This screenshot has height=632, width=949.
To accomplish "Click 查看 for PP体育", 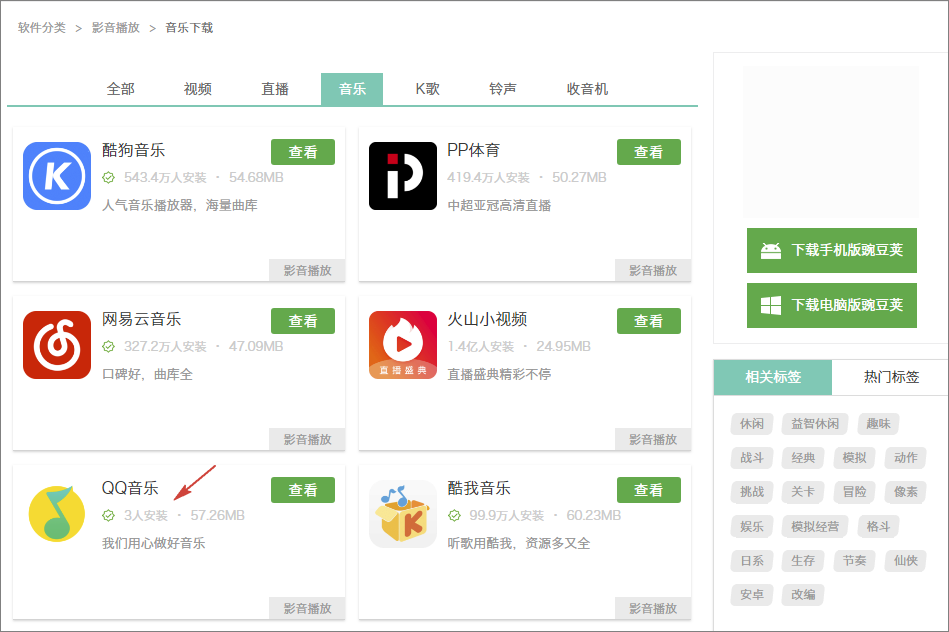I will point(649,152).
